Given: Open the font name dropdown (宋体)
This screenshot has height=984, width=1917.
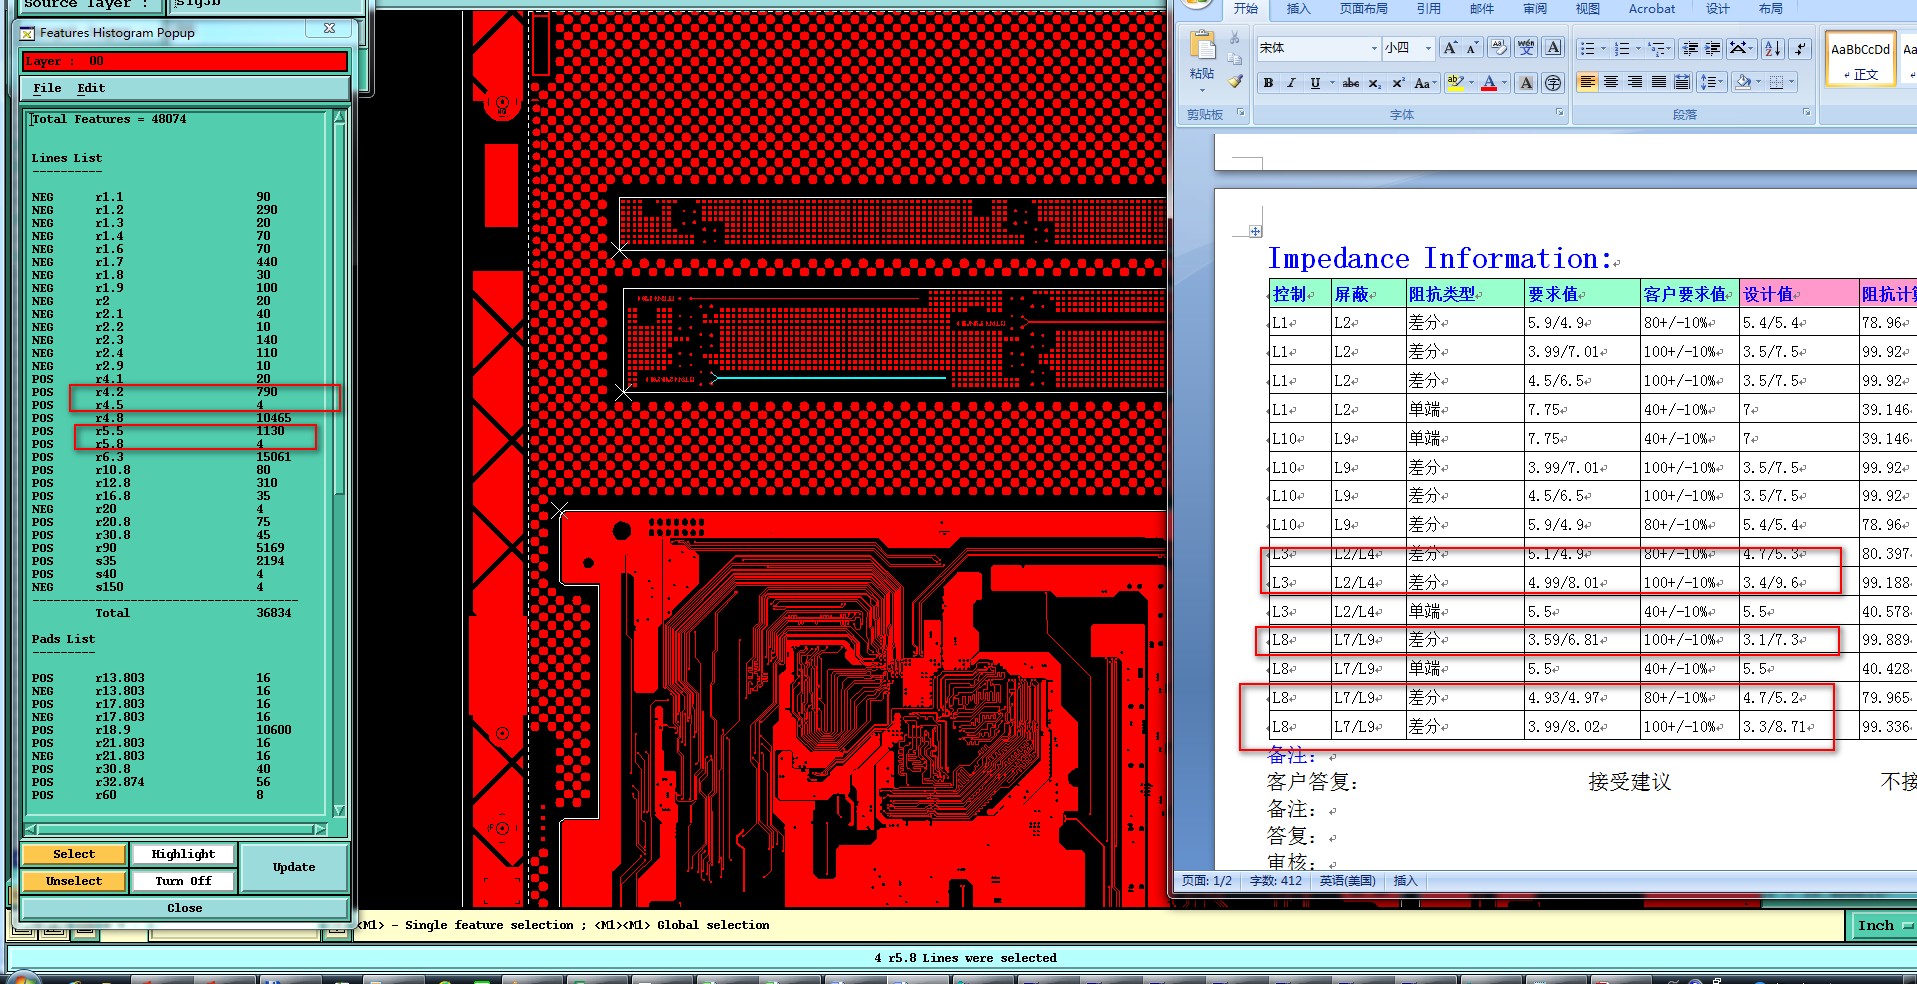Looking at the screenshot, I should (1374, 48).
